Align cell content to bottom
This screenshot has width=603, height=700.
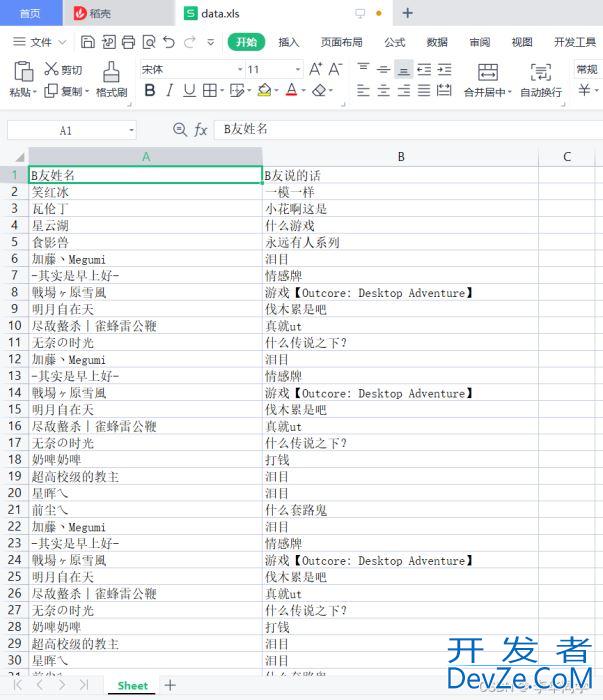[403, 69]
